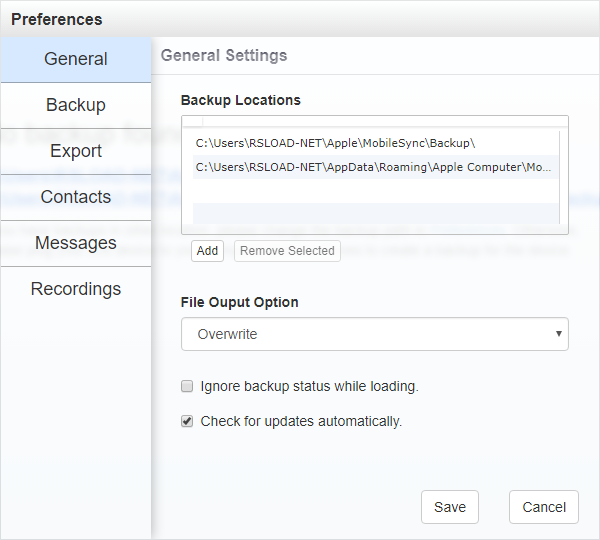The width and height of the screenshot is (600, 540).
Task: Open the File Output Option dropdown
Action: click(x=374, y=334)
